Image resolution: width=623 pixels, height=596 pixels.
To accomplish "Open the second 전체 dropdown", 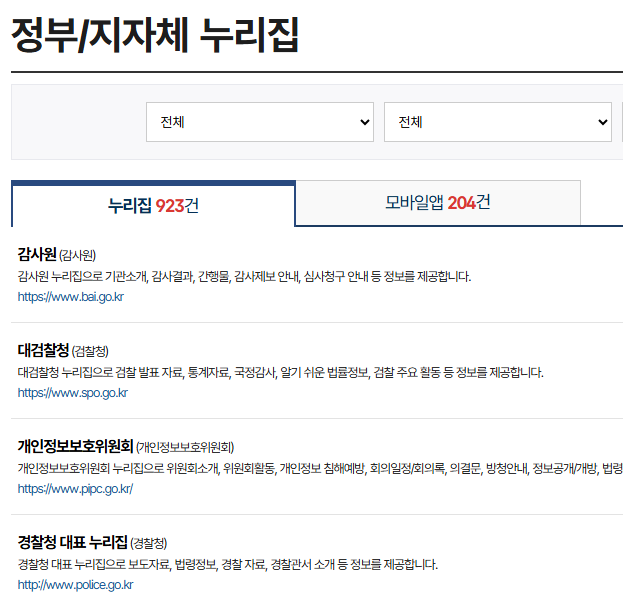I will tap(497, 122).
